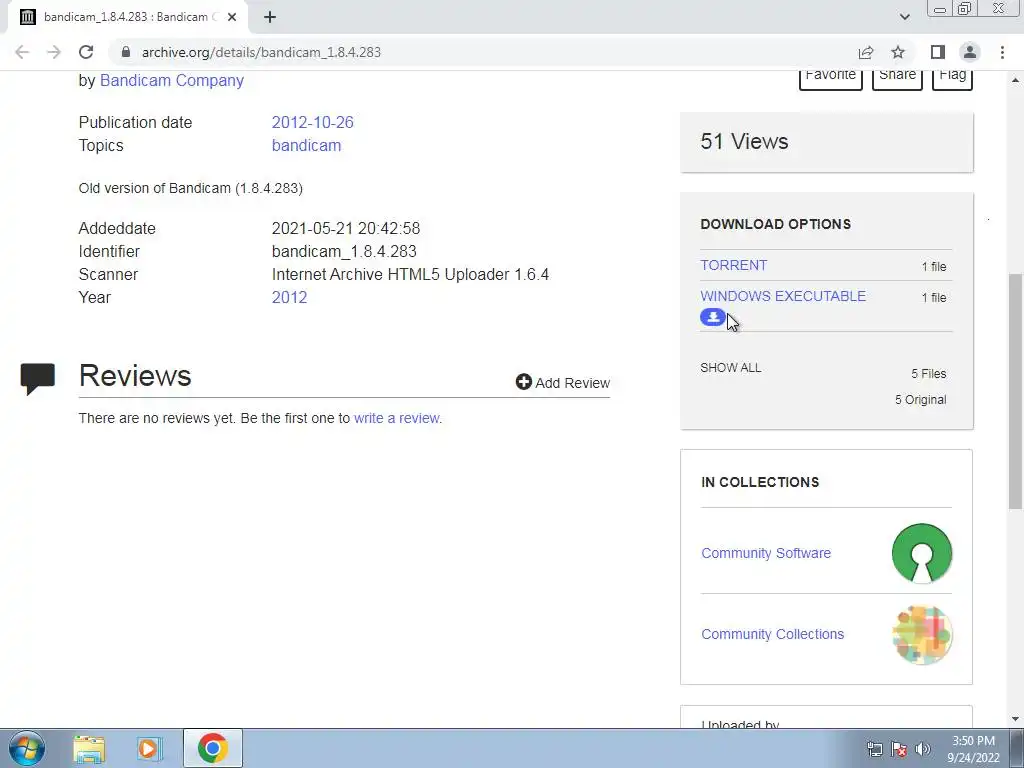Screen dimensions: 1024x768
Task: Open the 2012 year link
Action: pos(289,297)
